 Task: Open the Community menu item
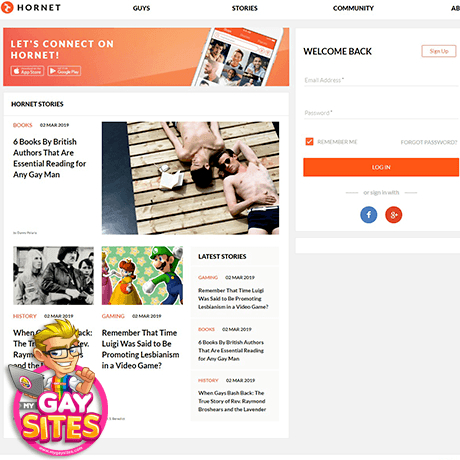click(x=353, y=8)
